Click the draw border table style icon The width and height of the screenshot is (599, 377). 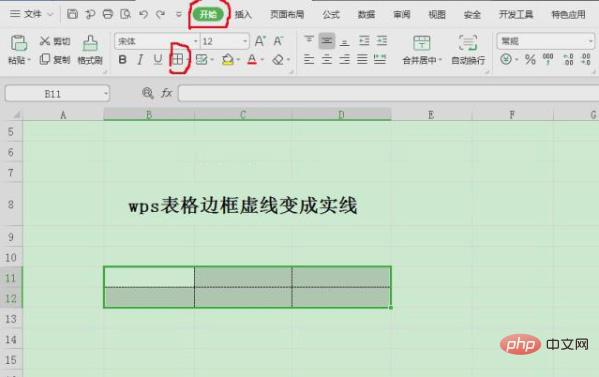click(201, 59)
